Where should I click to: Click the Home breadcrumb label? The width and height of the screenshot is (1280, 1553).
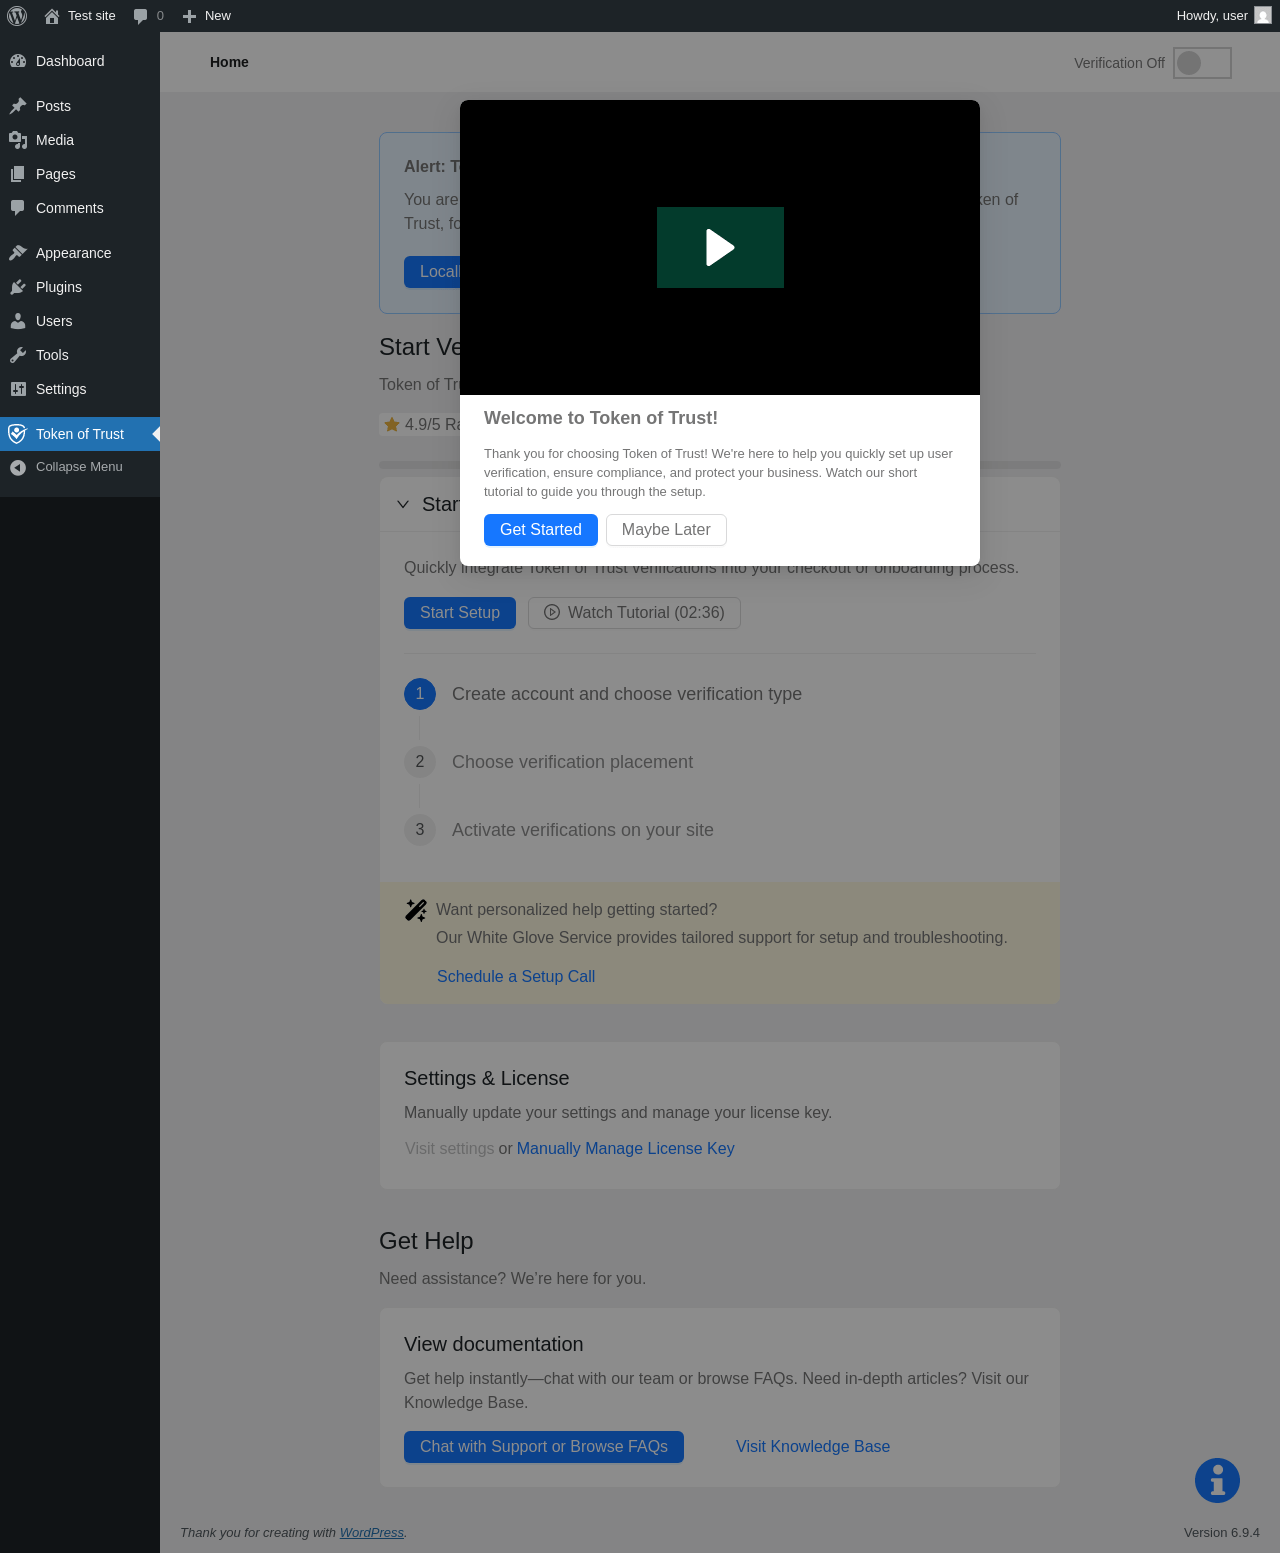[x=229, y=62]
